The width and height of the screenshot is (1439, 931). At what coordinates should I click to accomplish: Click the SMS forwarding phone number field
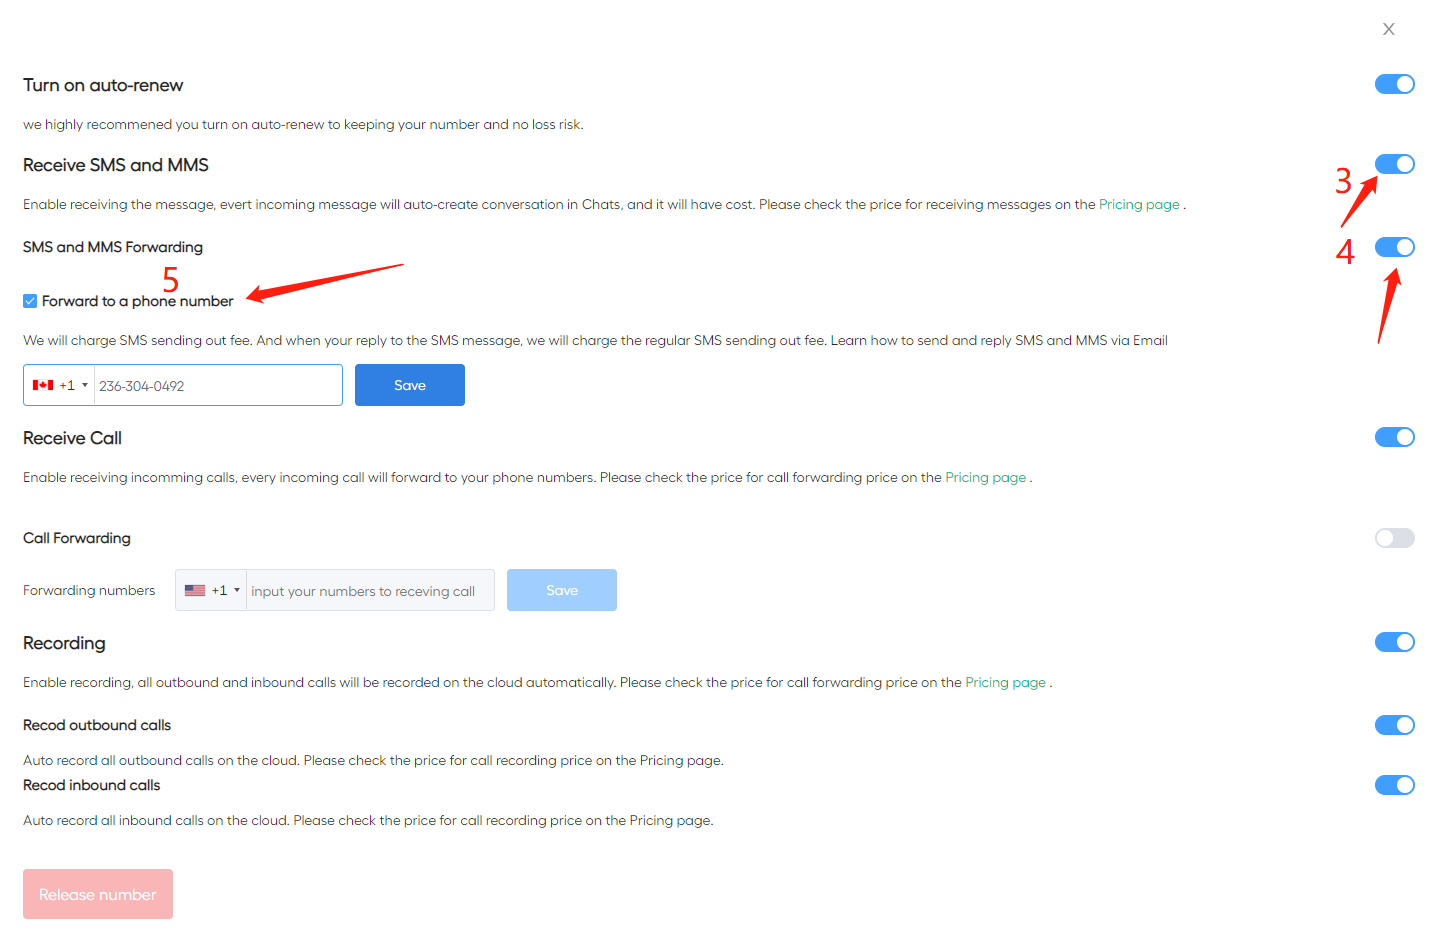tap(217, 385)
